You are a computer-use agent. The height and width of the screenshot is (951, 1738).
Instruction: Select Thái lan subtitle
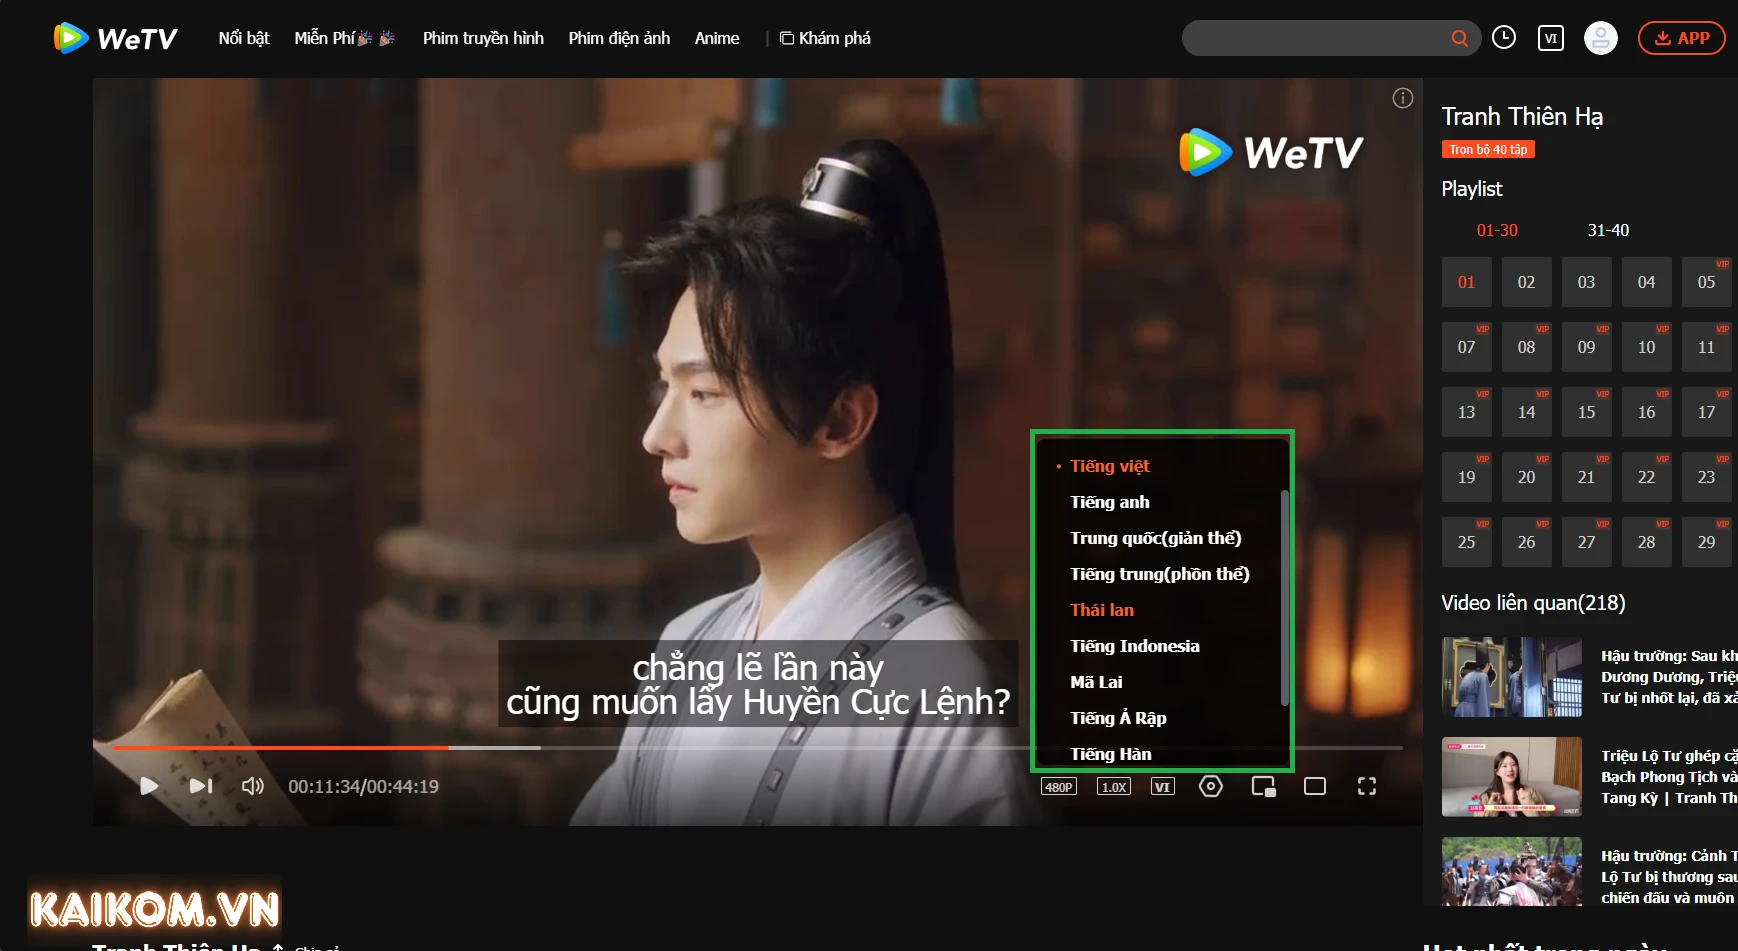tap(1102, 610)
